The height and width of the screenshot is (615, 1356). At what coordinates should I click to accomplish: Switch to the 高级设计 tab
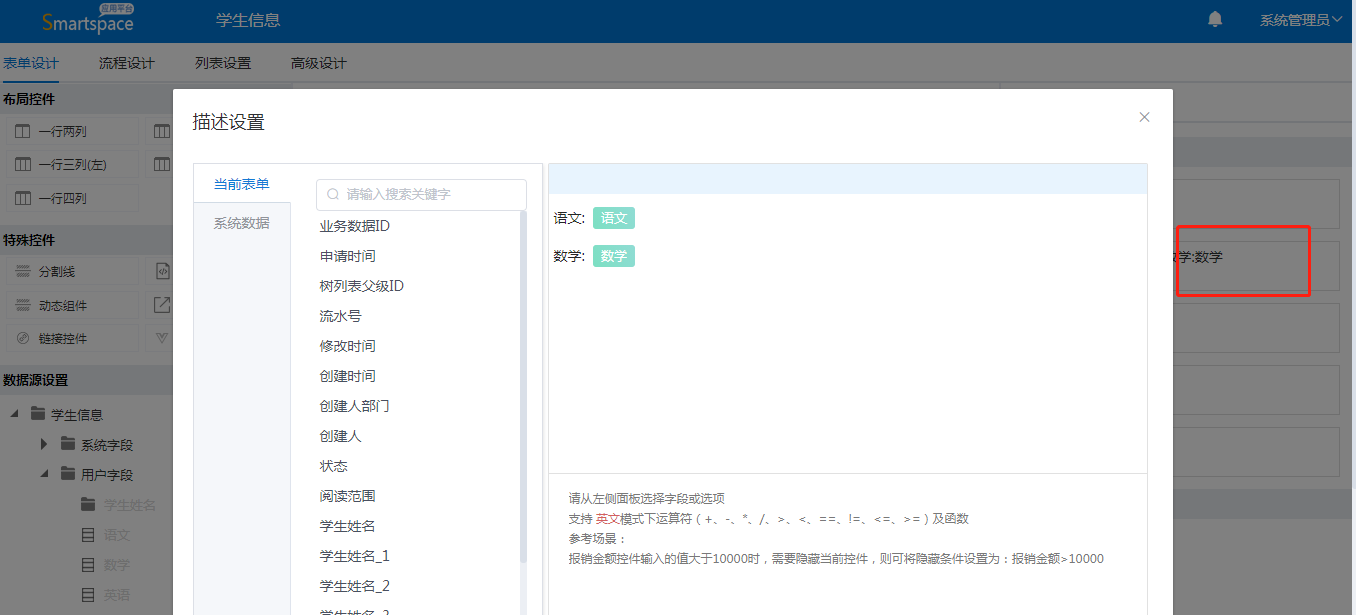click(x=319, y=63)
